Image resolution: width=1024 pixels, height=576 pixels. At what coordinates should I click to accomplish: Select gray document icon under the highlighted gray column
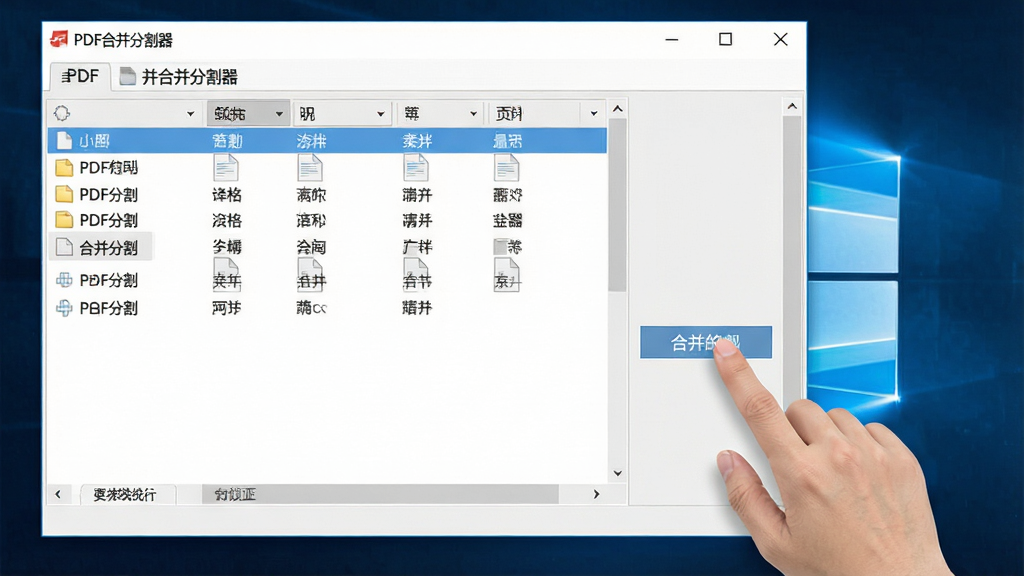(226, 274)
